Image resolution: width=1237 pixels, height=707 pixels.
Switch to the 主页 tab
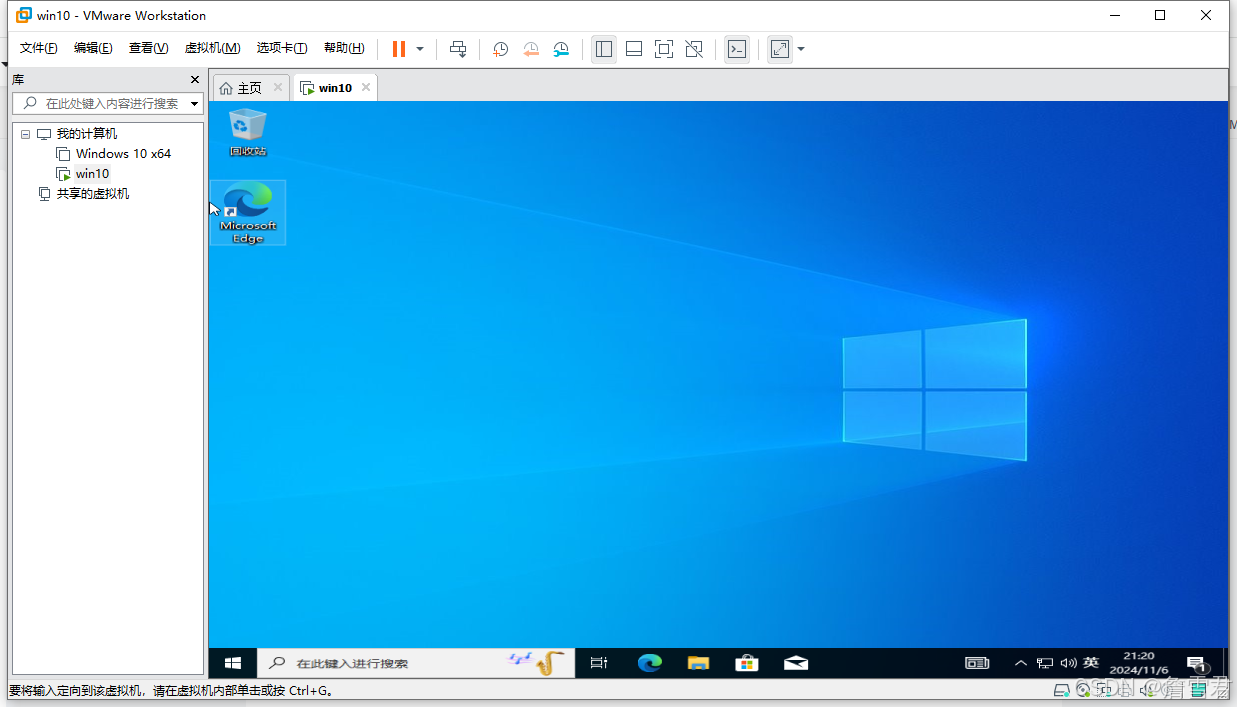tap(248, 87)
